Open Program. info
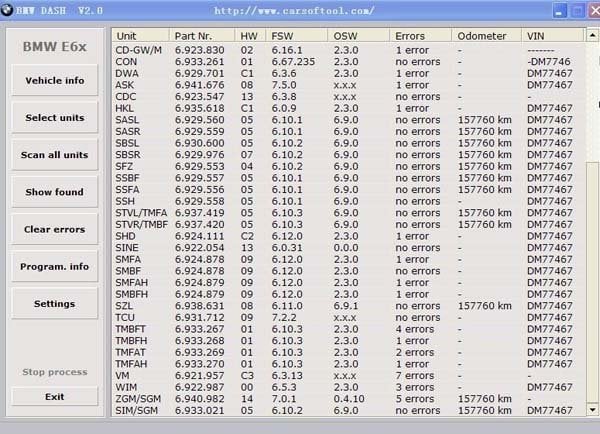The height and width of the screenshot is (434, 600). (x=55, y=266)
